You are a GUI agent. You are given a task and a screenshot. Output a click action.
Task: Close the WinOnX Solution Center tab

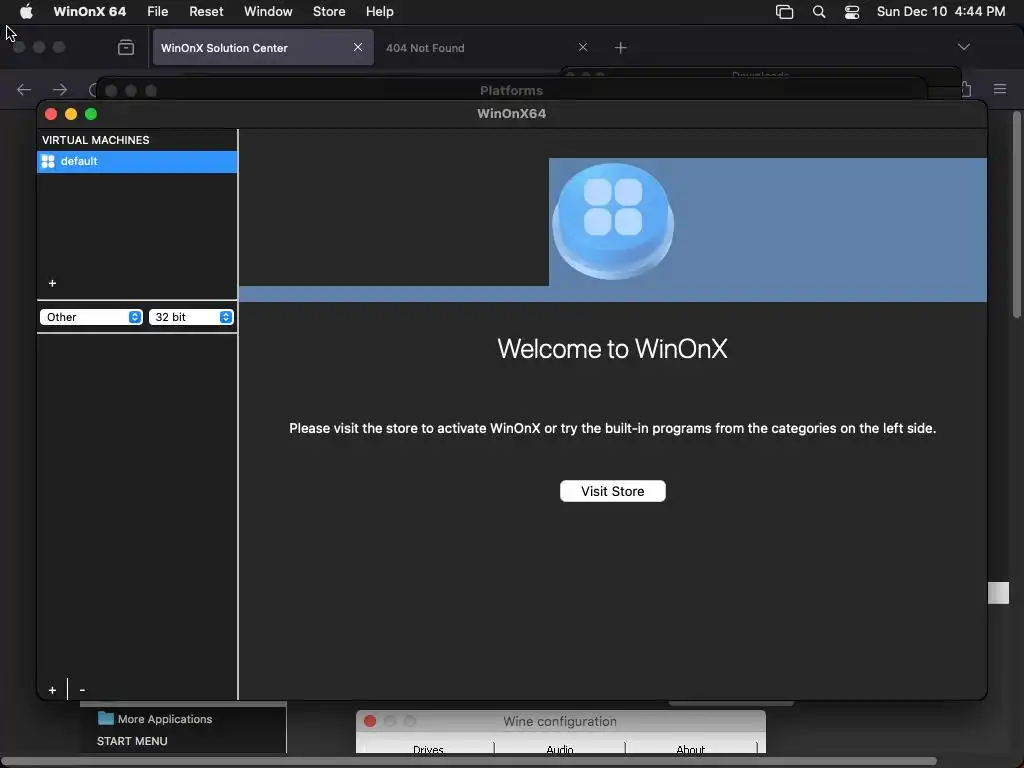click(358, 47)
